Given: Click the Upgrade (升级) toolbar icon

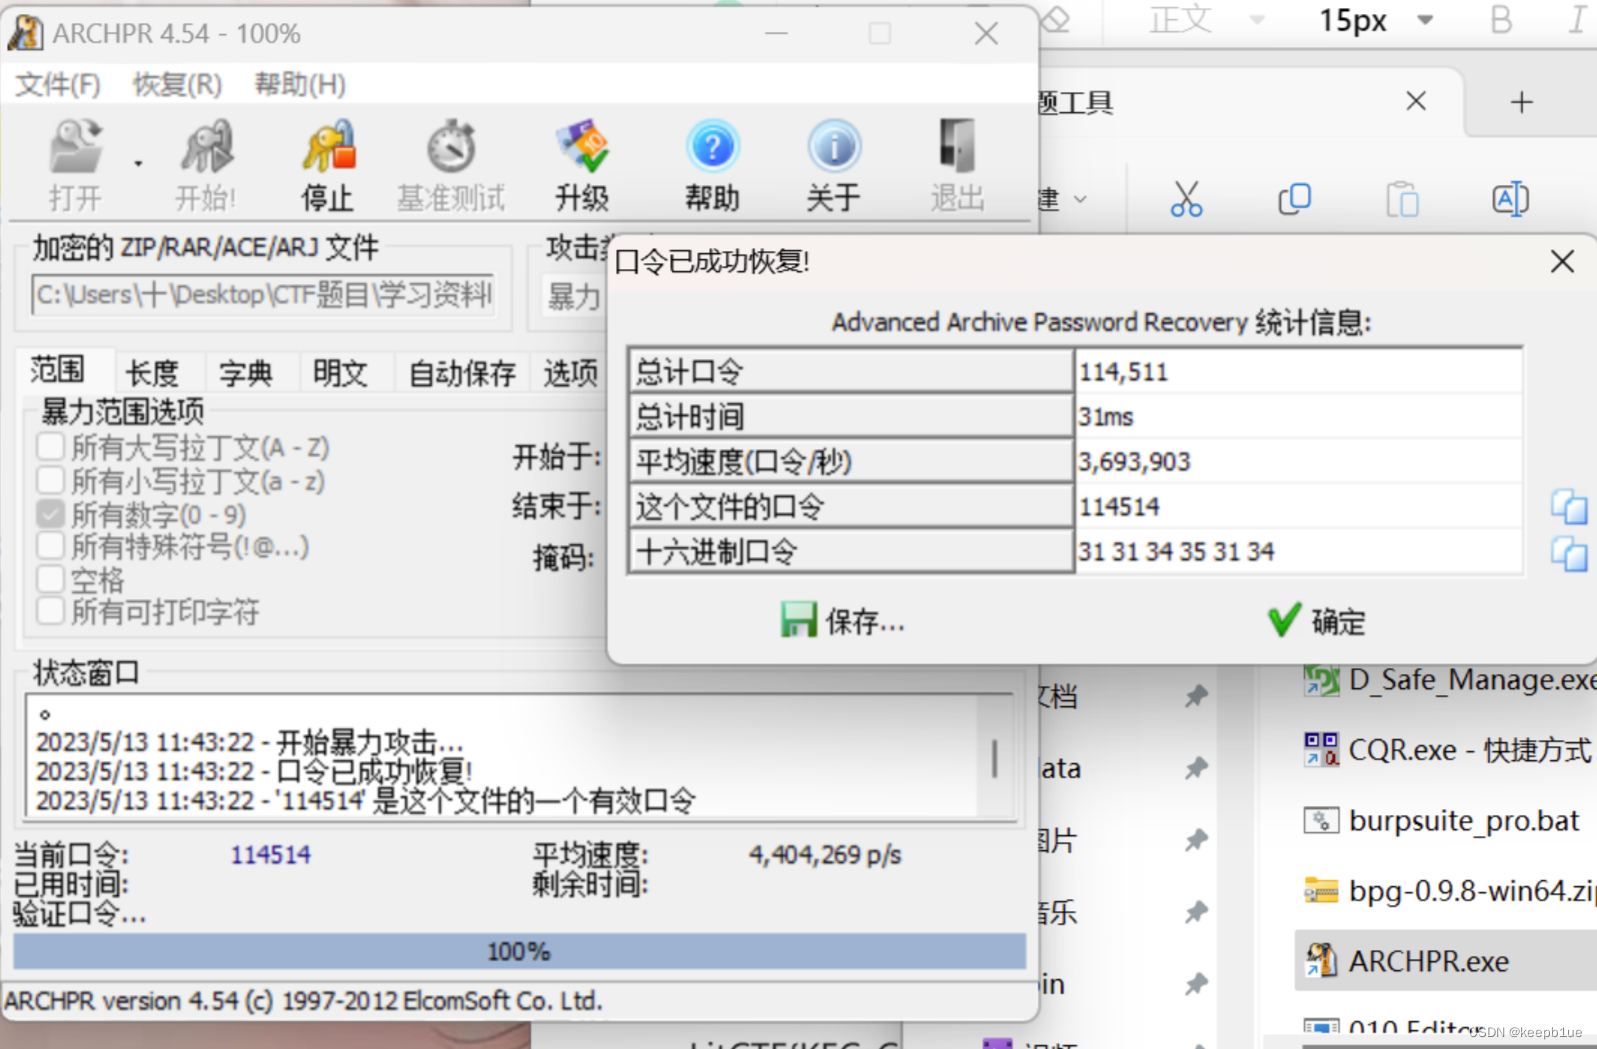Looking at the screenshot, I should (x=582, y=164).
